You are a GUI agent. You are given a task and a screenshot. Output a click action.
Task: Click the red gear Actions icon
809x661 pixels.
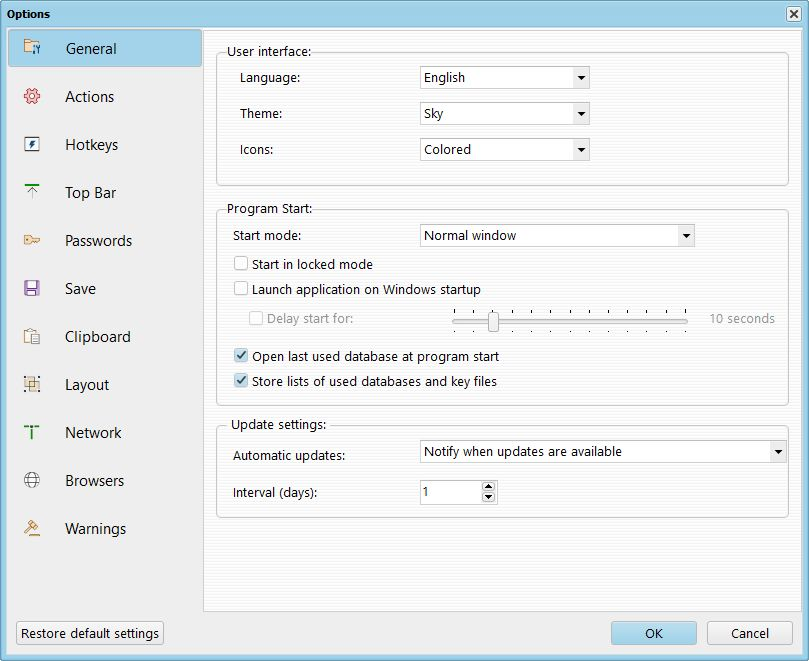pos(32,96)
